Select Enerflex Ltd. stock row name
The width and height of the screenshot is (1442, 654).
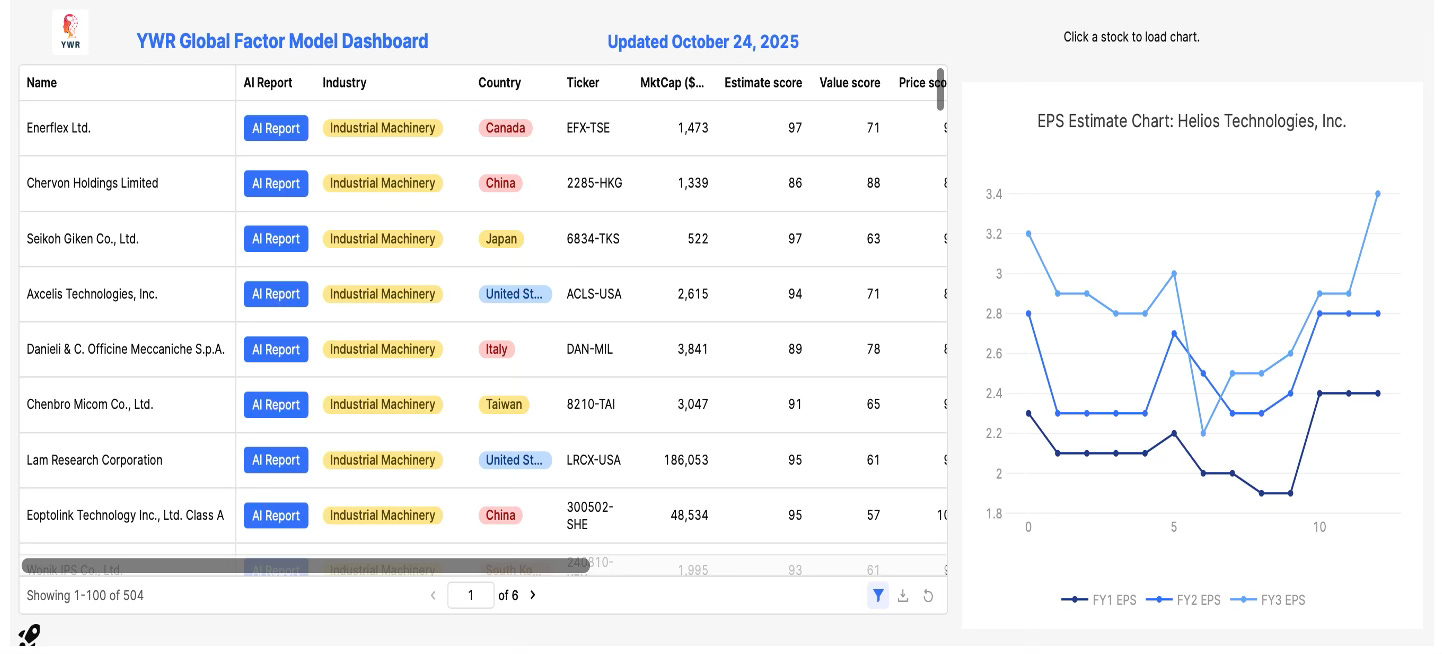click(x=59, y=128)
